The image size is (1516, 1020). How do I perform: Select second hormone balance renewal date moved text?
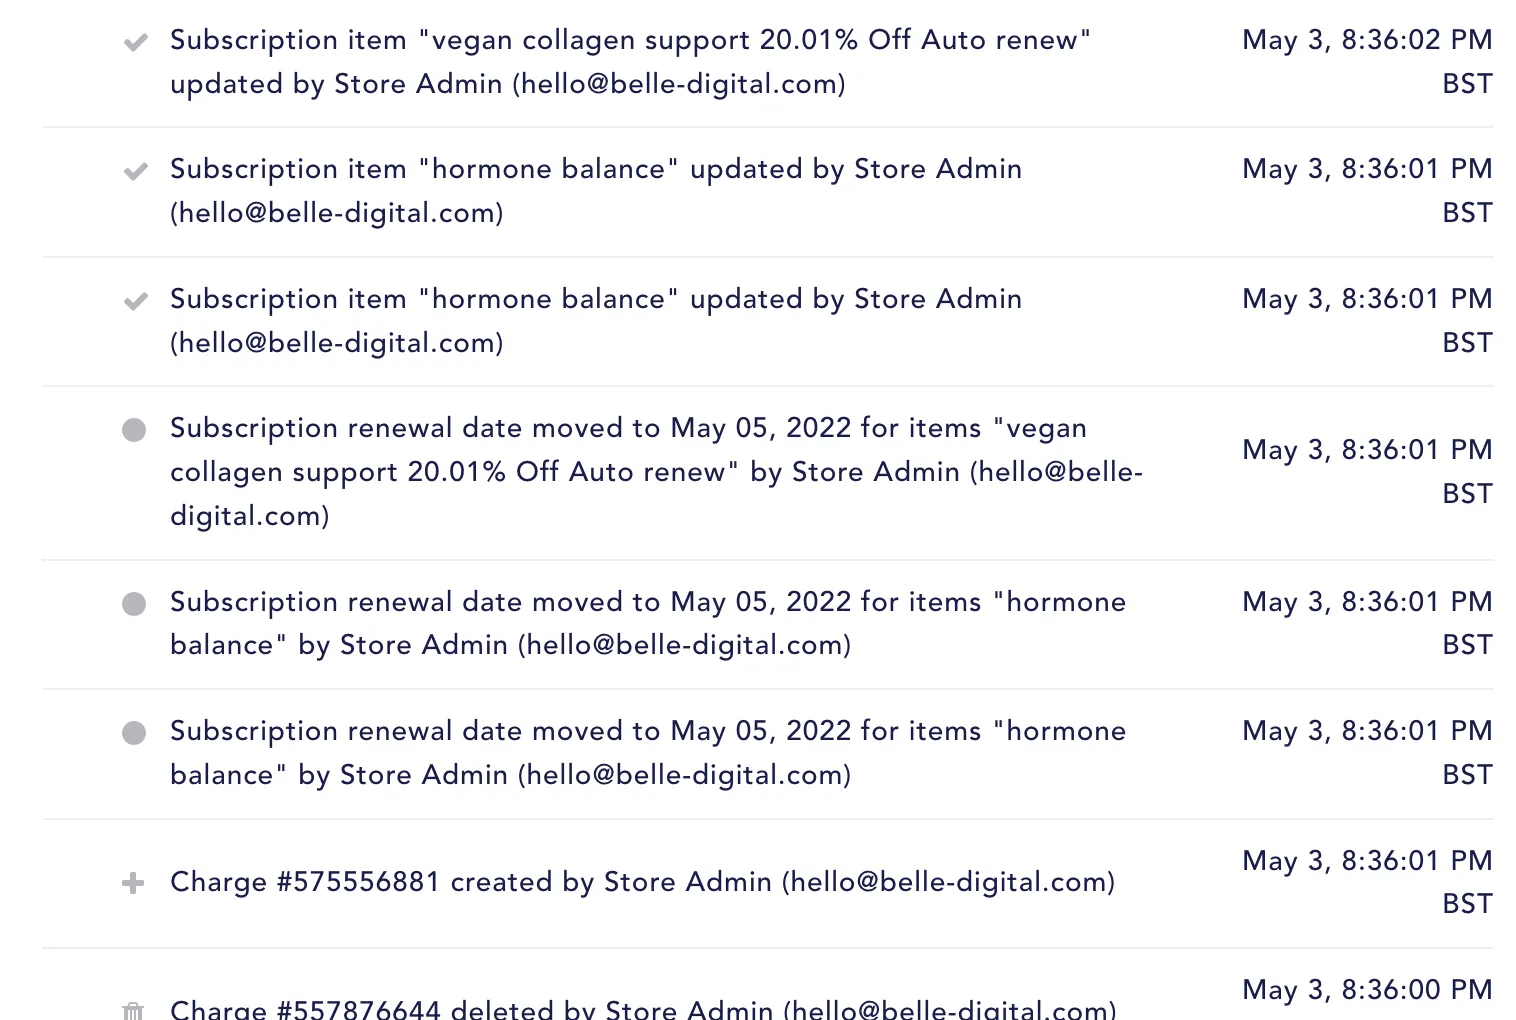click(648, 753)
